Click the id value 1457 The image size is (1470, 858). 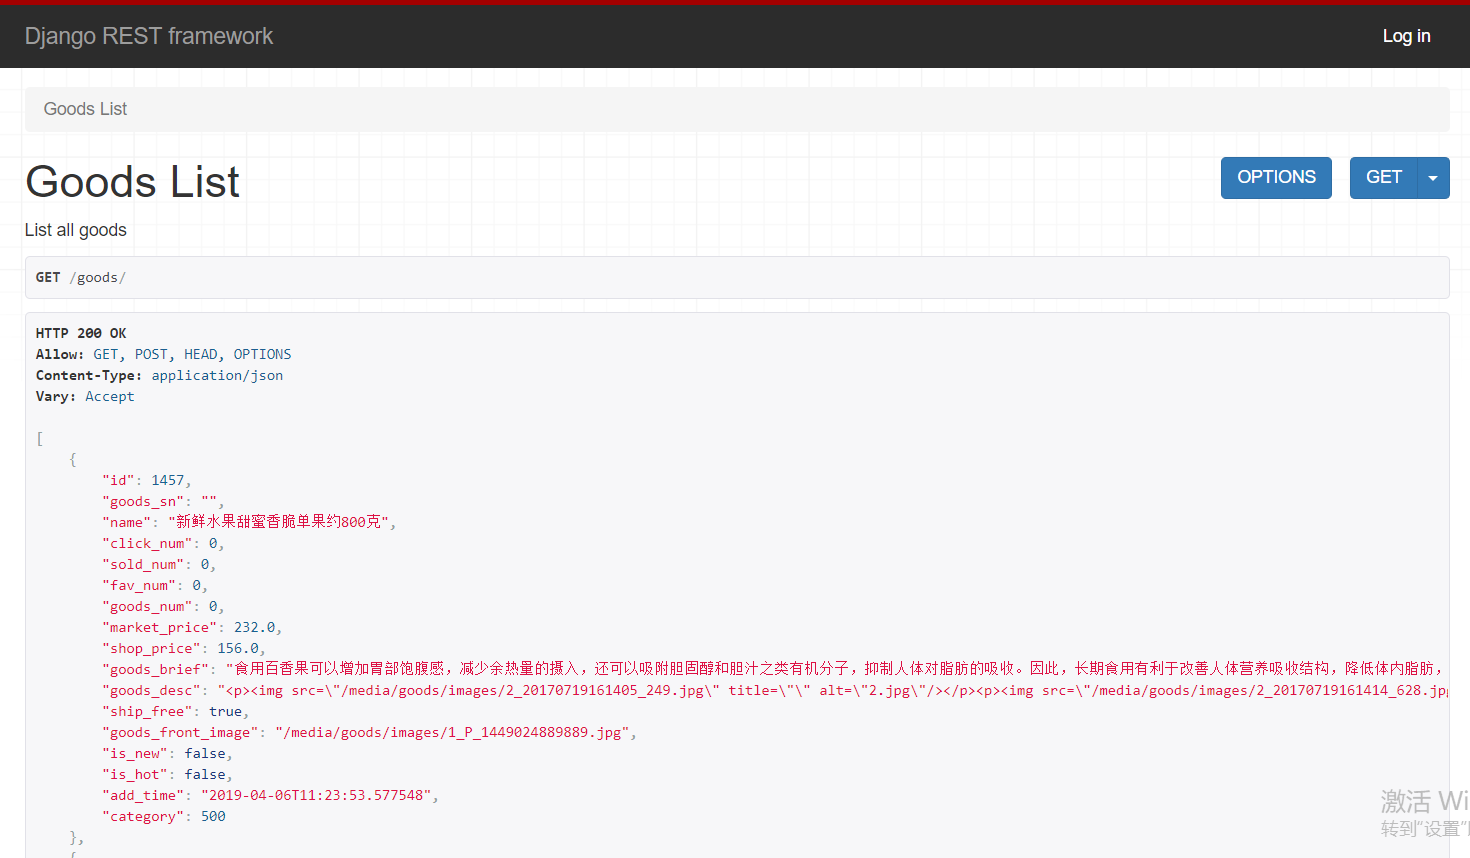coord(168,480)
